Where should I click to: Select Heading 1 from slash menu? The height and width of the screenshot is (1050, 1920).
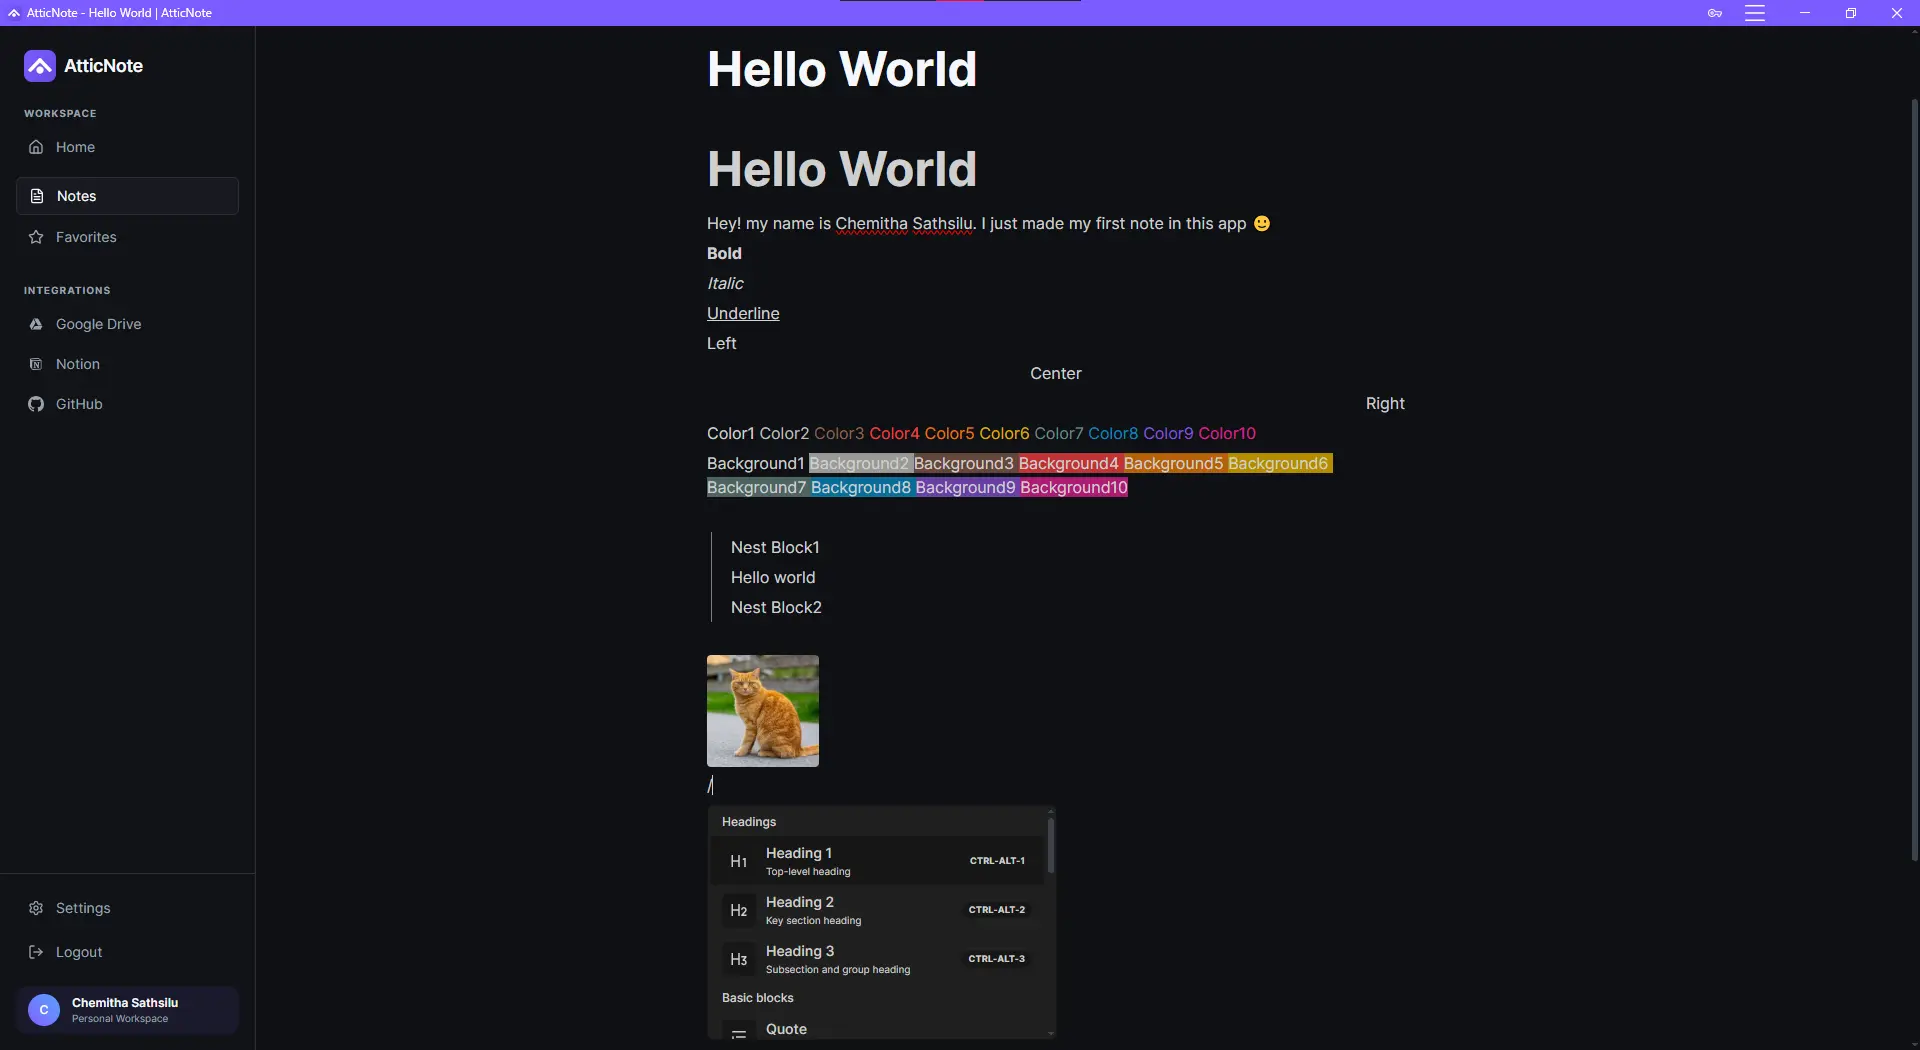click(x=876, y=861)
